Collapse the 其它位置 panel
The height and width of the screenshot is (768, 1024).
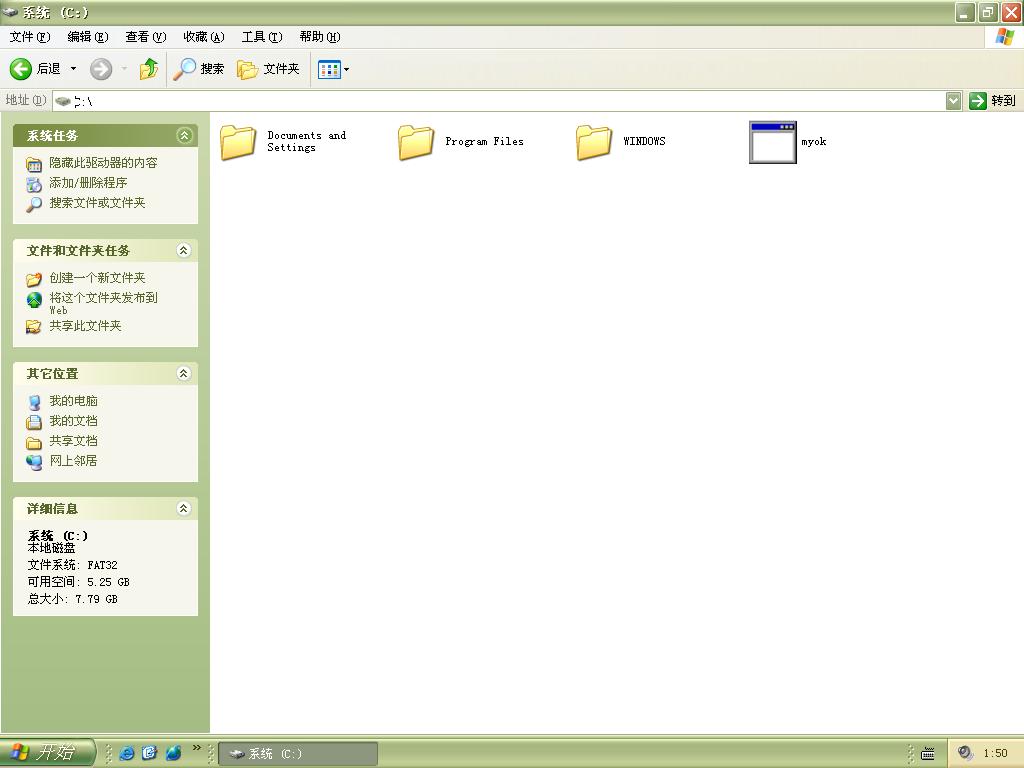point(184,373)
